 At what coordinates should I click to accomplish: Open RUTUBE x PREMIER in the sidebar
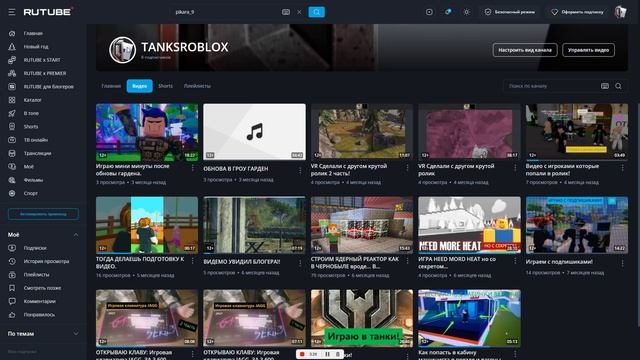44,73
